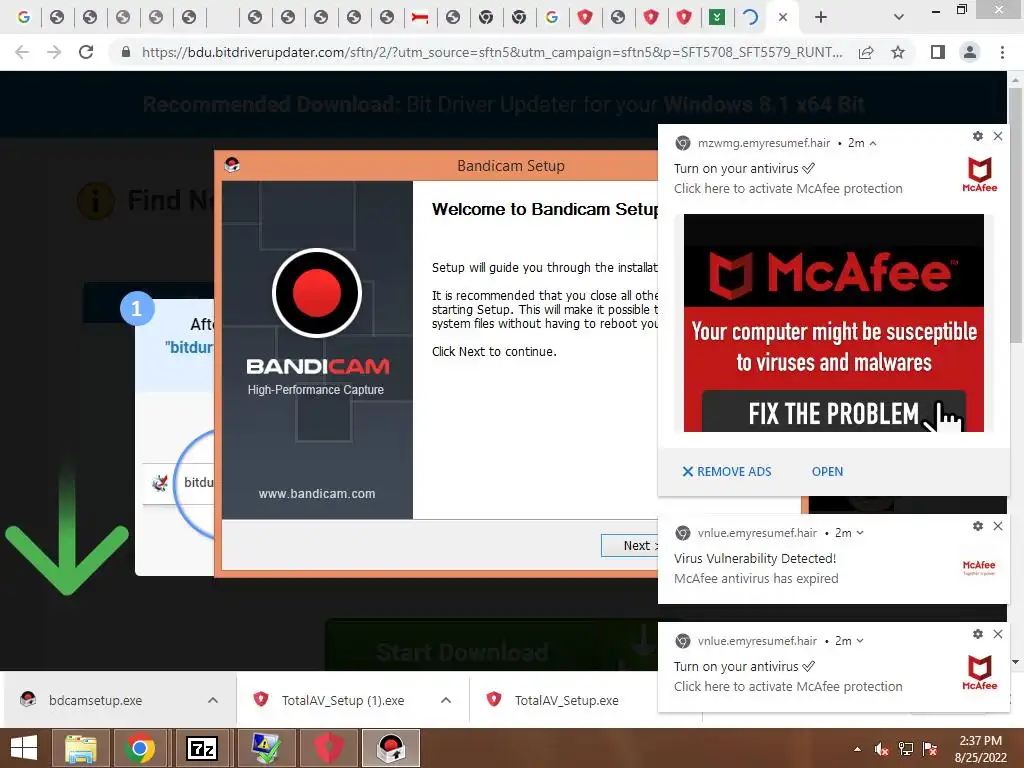
Task: Open the network tray icon
Action: click(906, 748)
